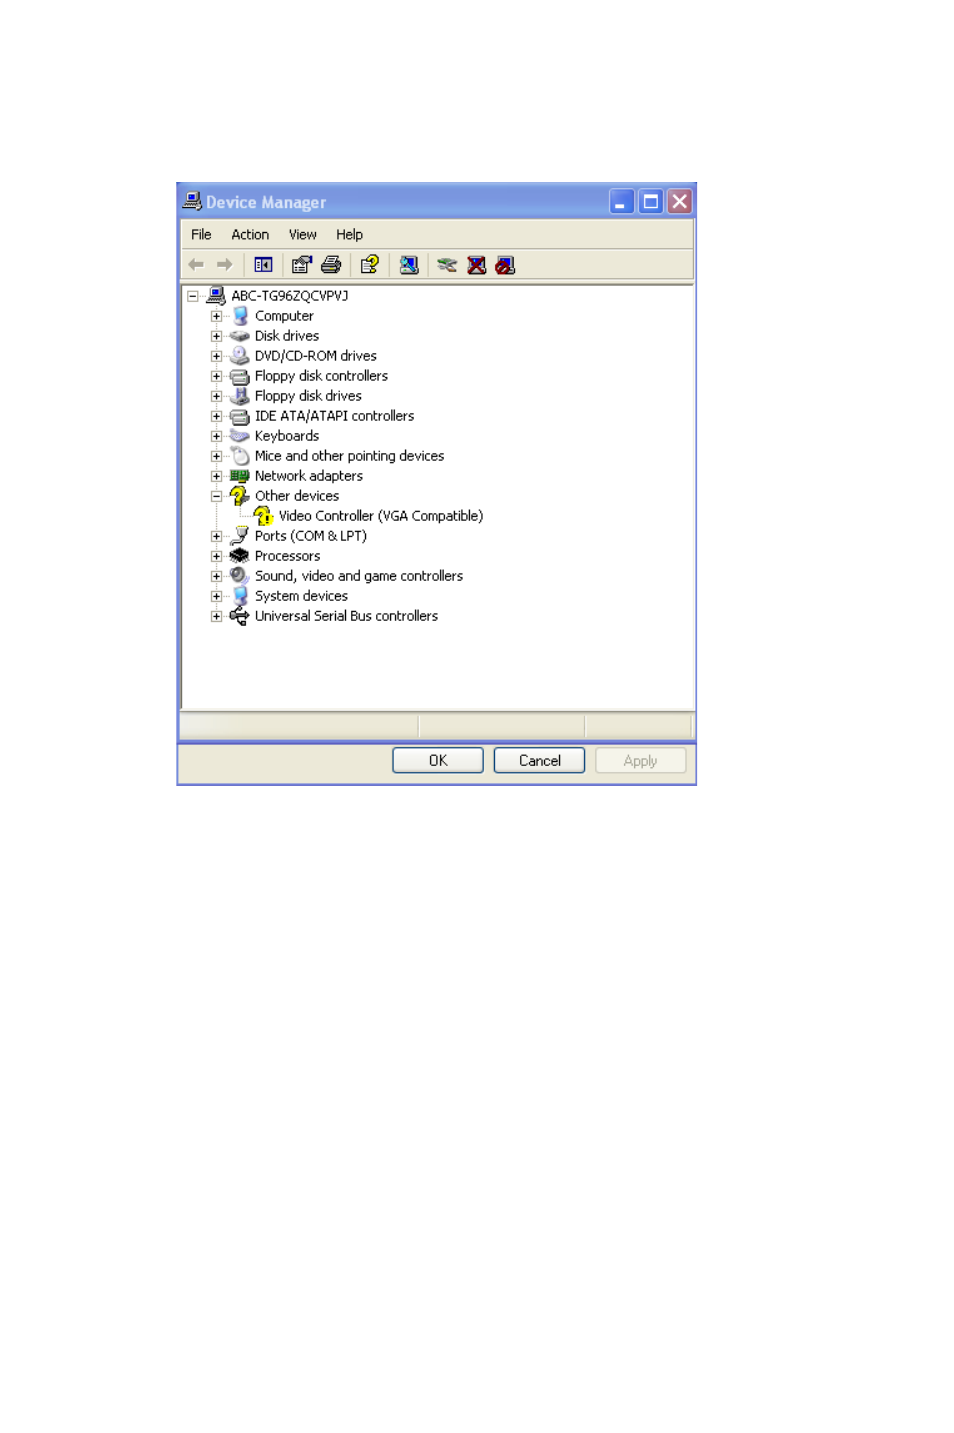Click the Floppy disk drives icon
Screen dimensions: 954x1433
tap(240, 396)
